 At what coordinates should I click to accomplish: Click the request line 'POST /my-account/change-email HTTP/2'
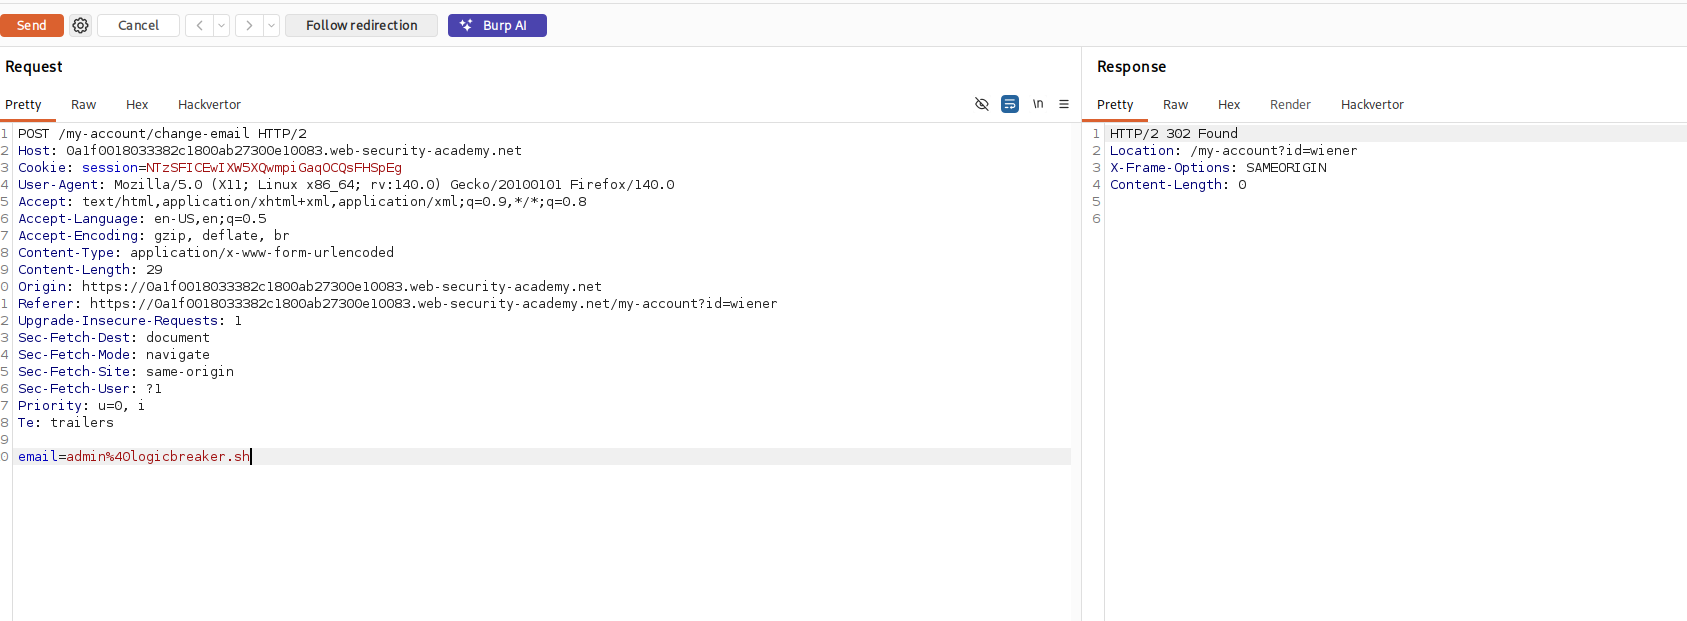[x=162, y=133]
